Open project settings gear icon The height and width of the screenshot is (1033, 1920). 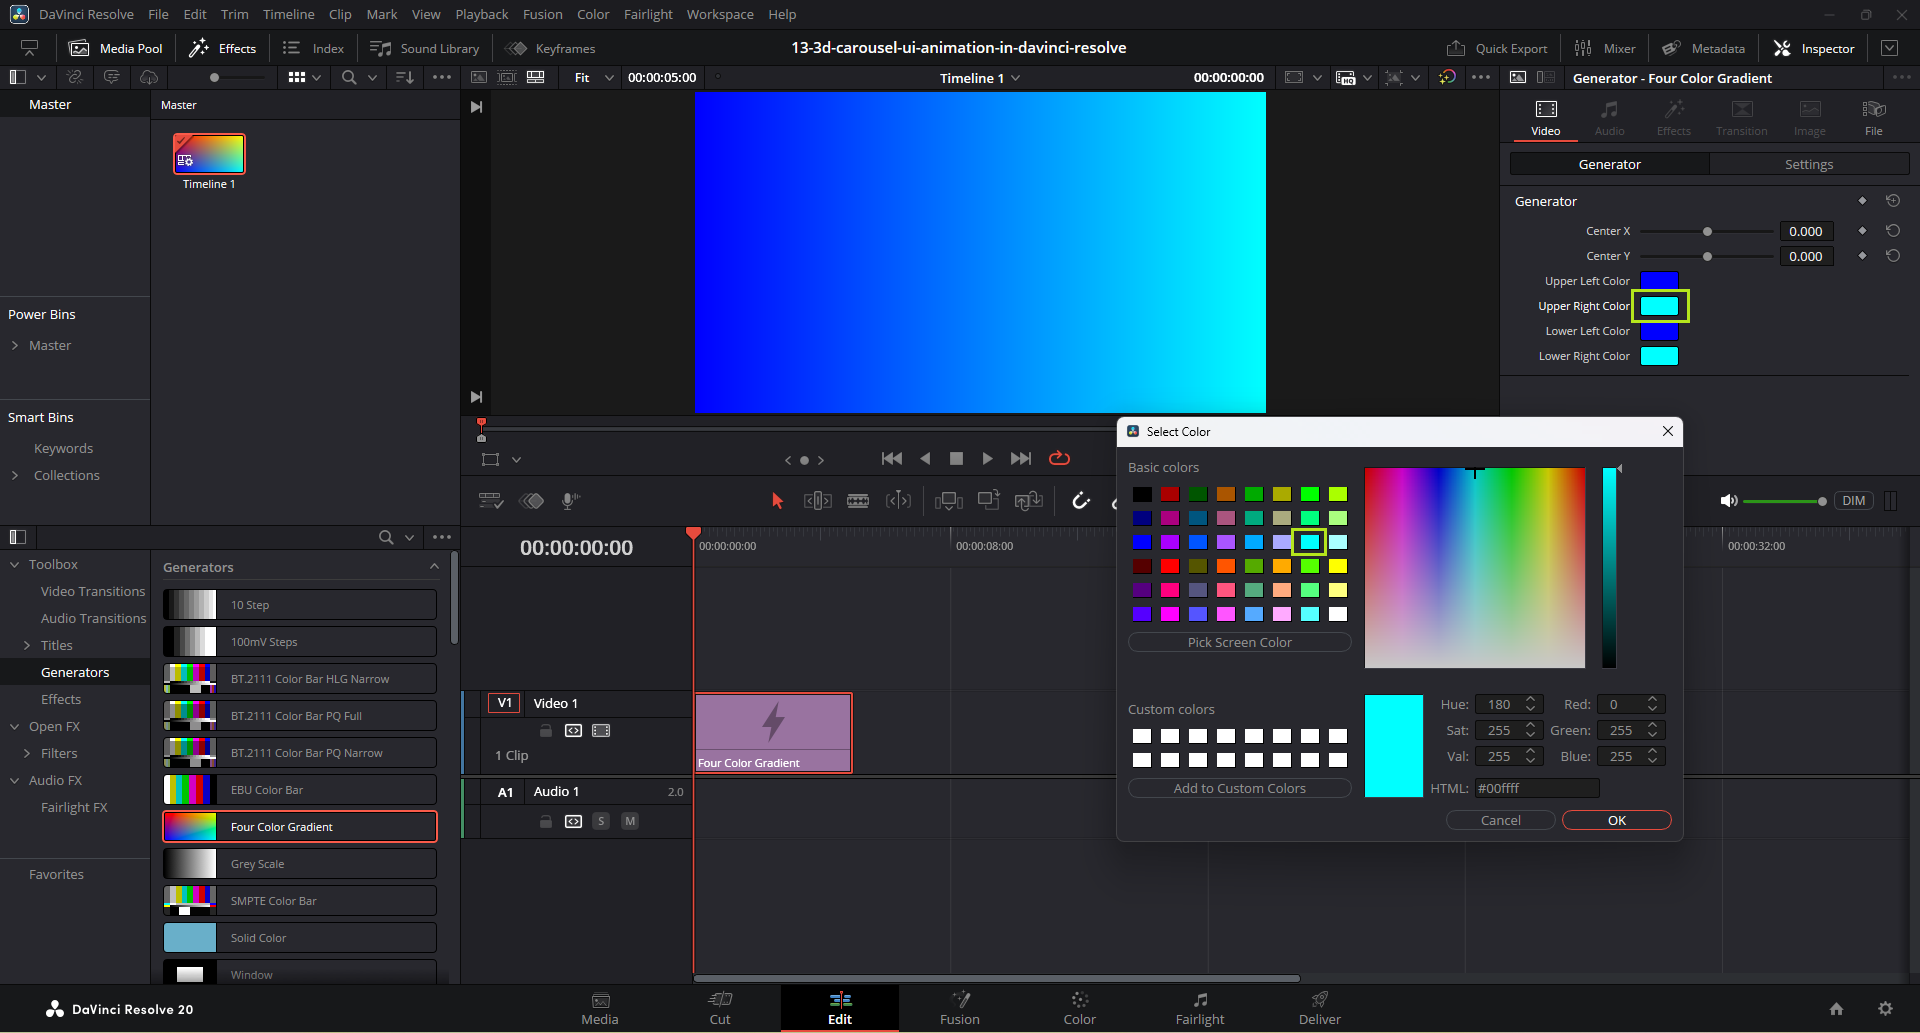point(1885,1008)
